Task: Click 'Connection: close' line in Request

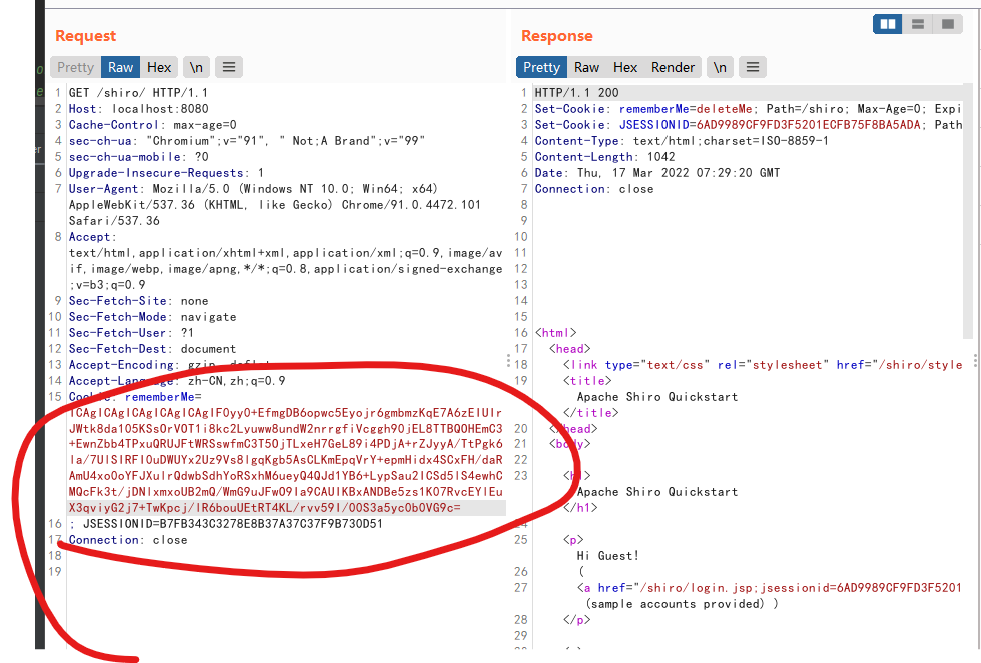Action: pos(128,540)
